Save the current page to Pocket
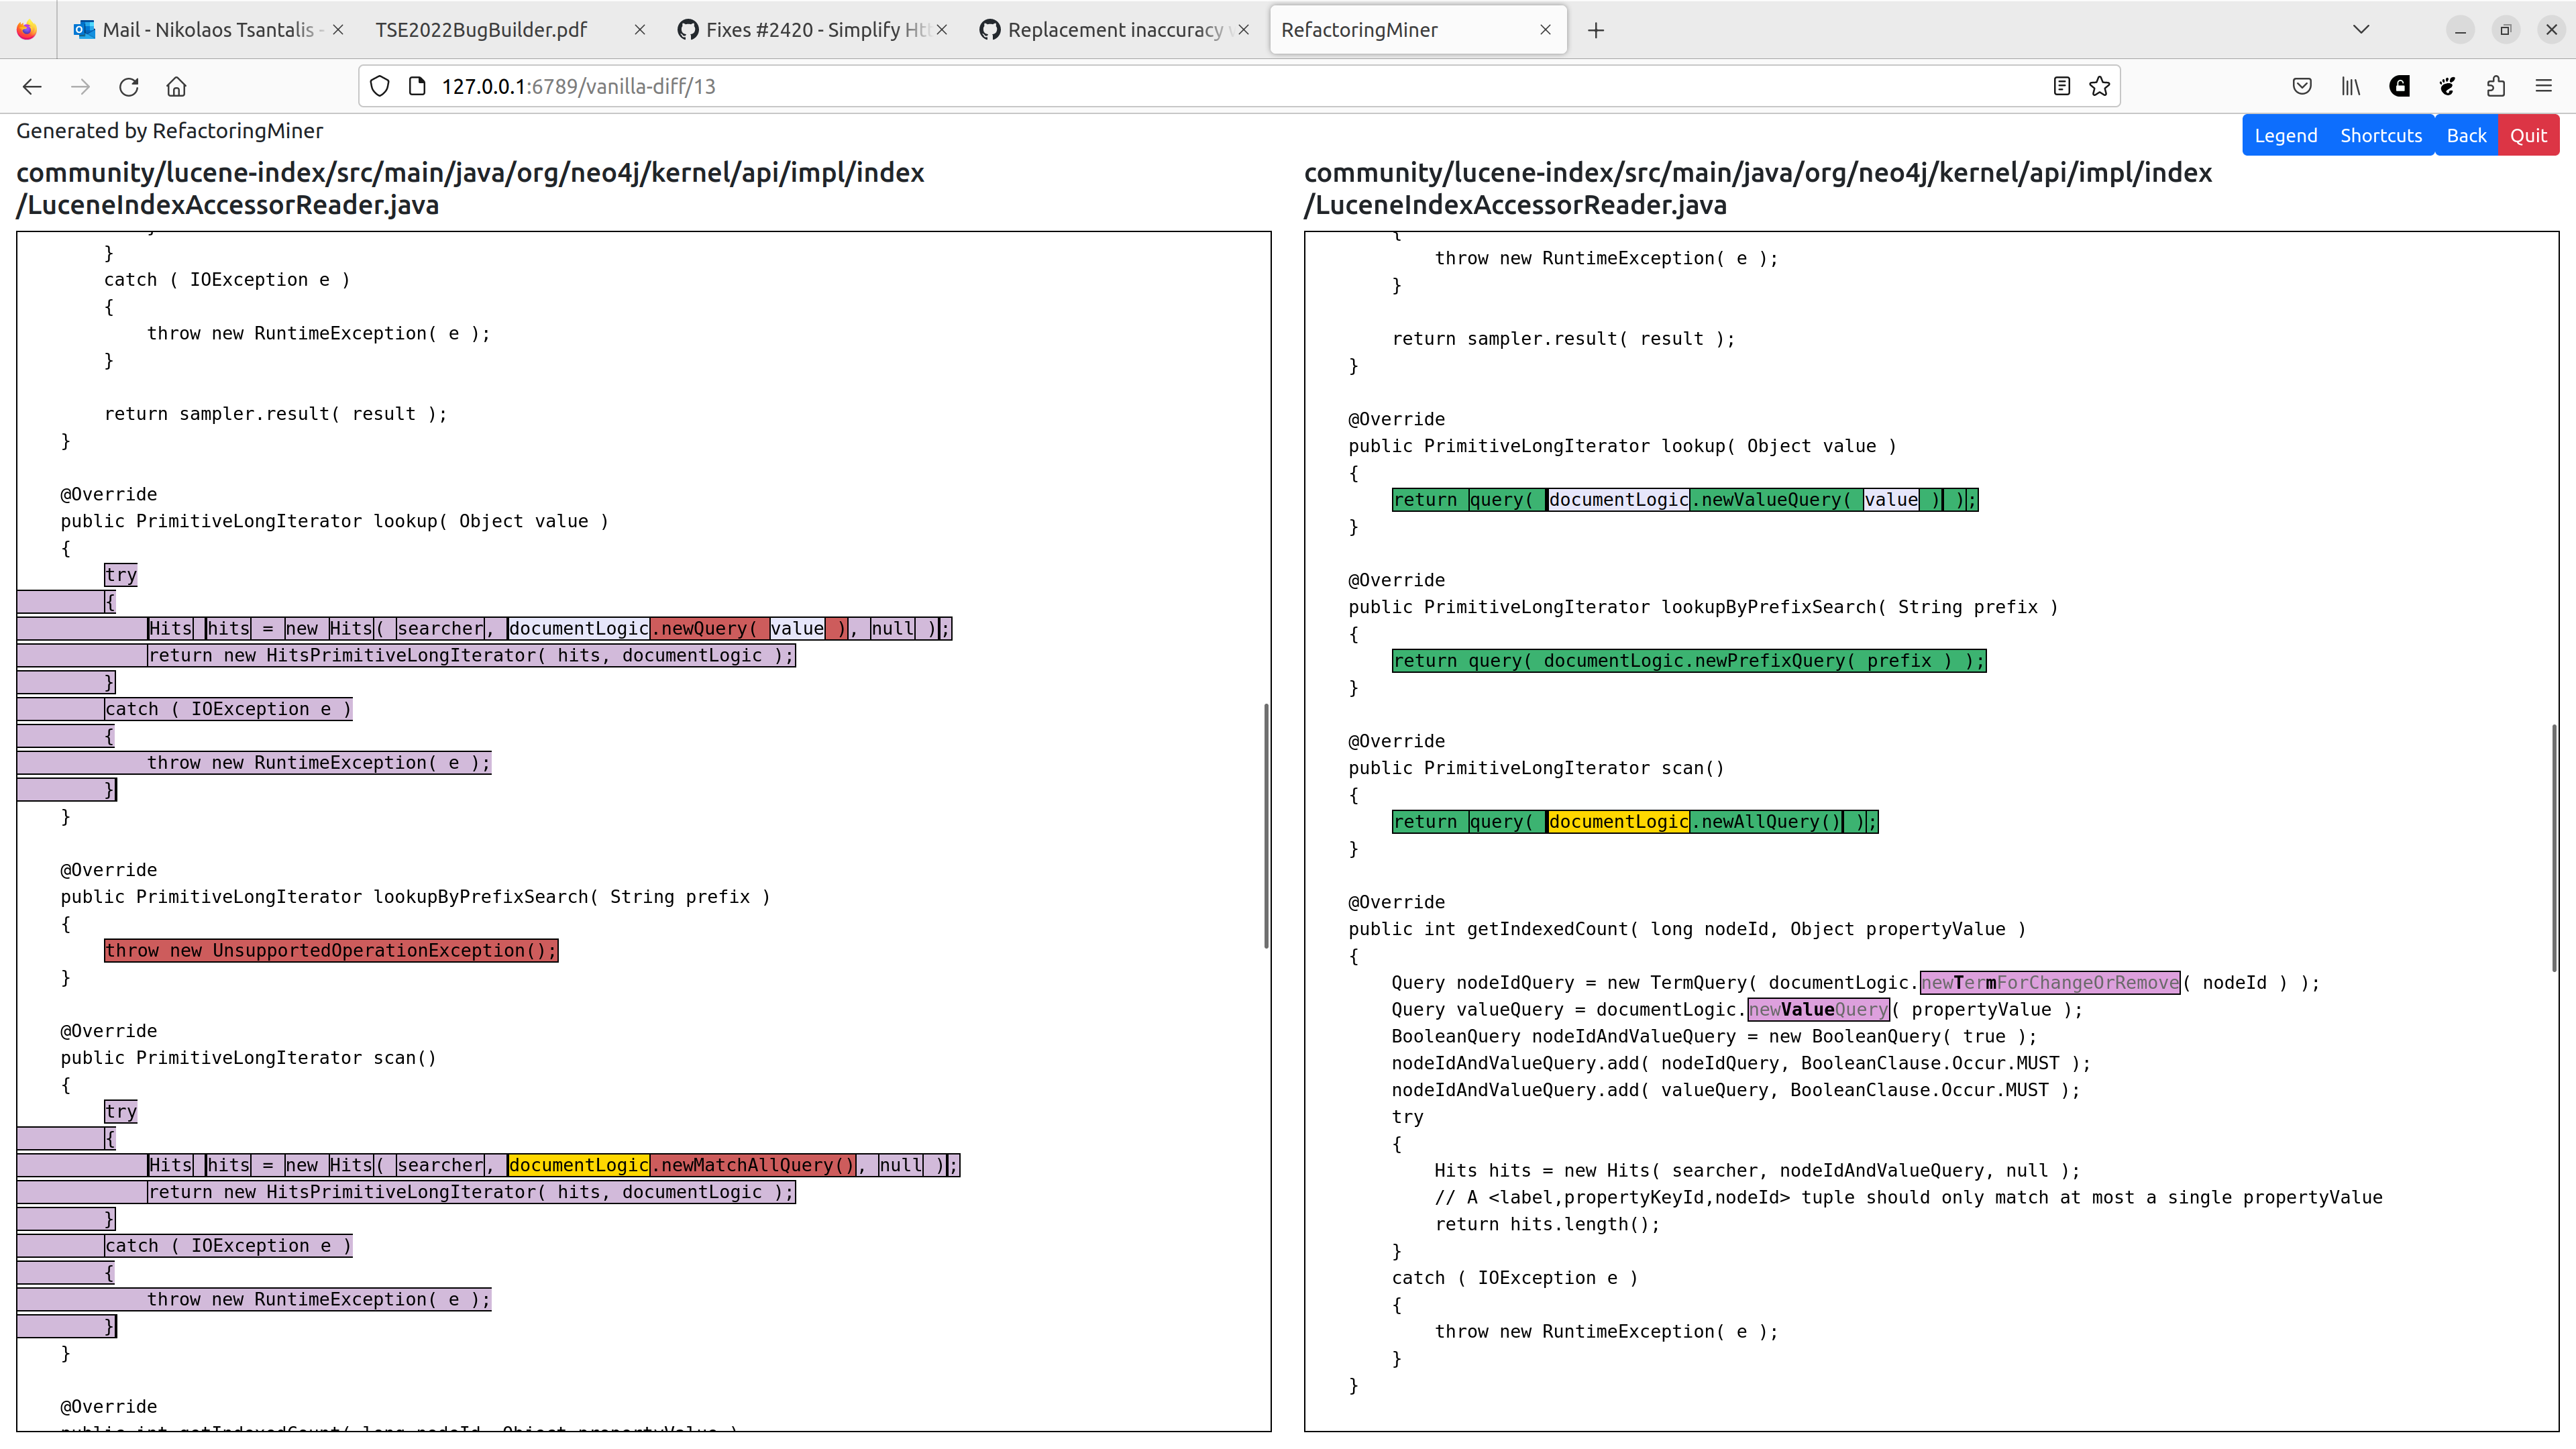The width and height of the screenshot is (2576, 1449). [x=2302, y=86]
